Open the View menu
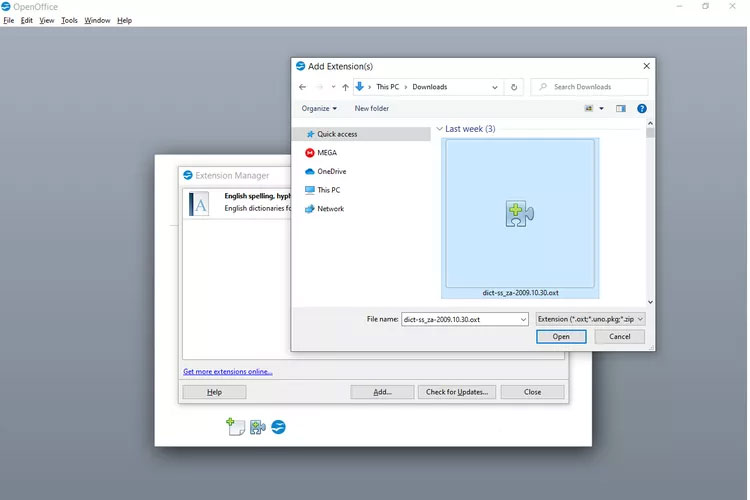The width and height of the screenshot is (750, 500). click(x=47, y=21)
